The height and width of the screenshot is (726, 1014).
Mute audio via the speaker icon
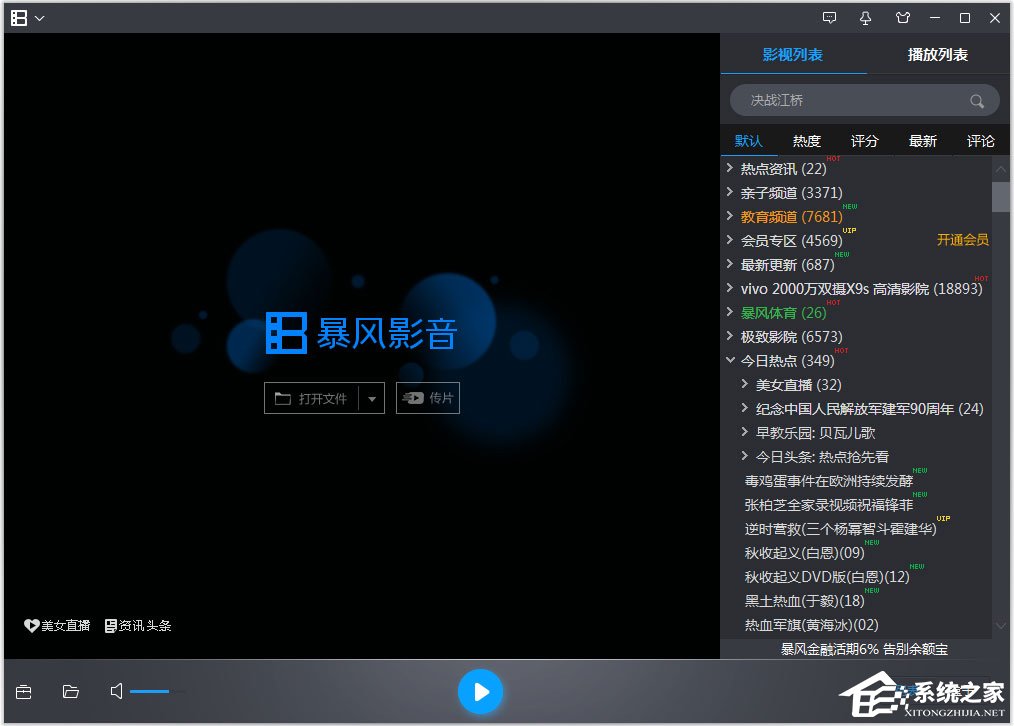[115, 691]
